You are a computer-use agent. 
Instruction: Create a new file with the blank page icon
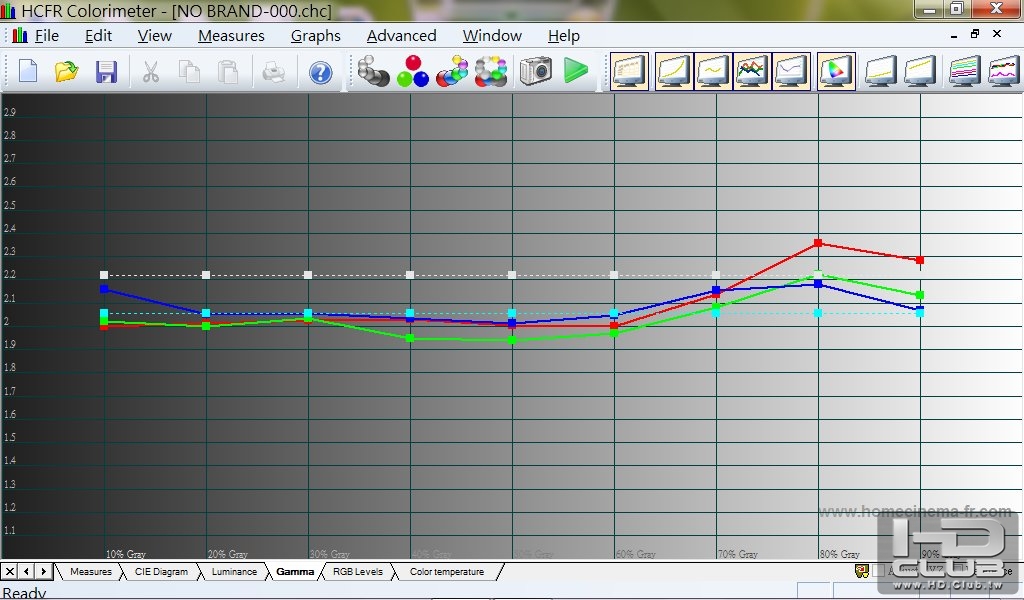point(28,71)
